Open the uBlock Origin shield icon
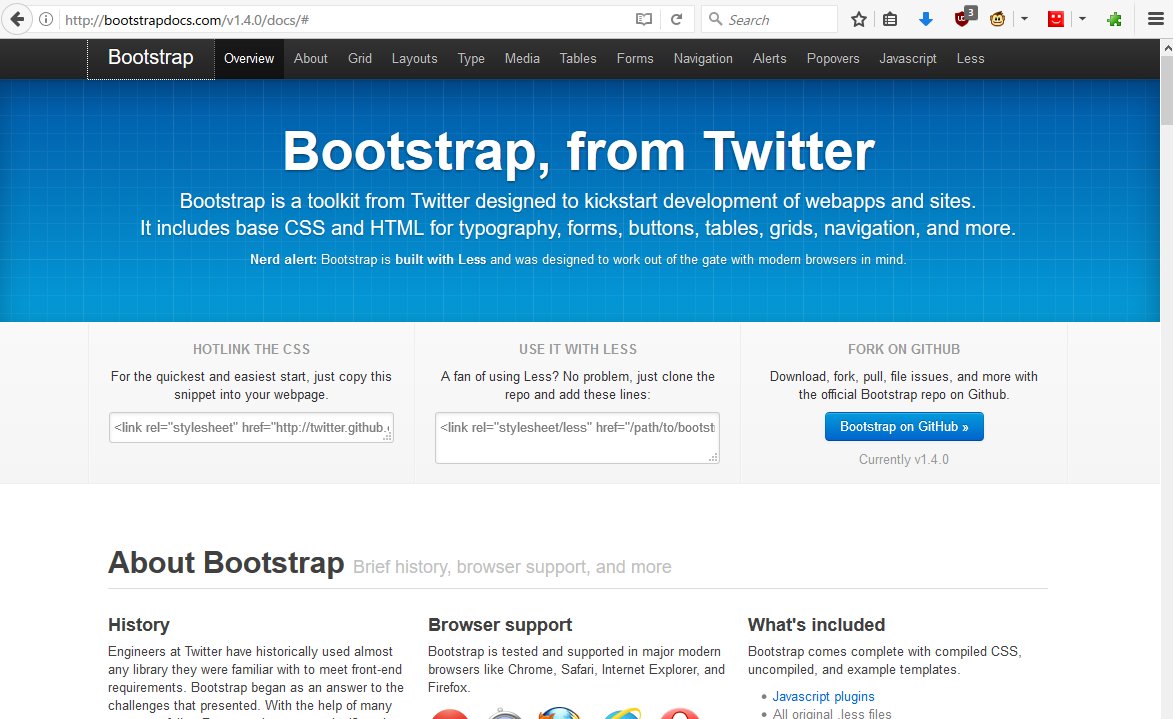The width and height of the screenshot is (1173, 719). [x=964, y=17]
